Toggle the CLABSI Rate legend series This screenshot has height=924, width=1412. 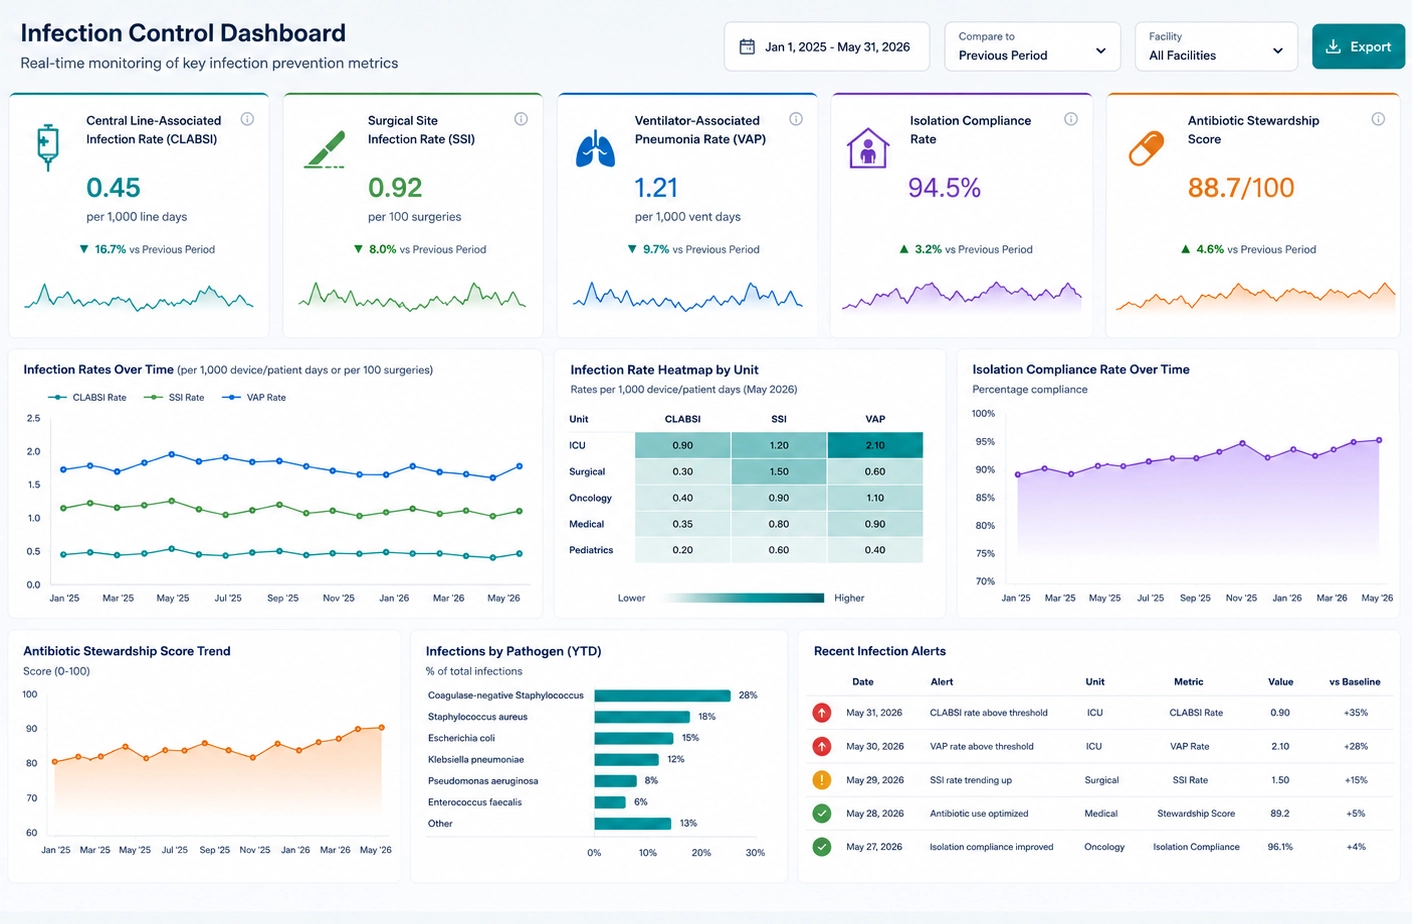pos(87,397)
